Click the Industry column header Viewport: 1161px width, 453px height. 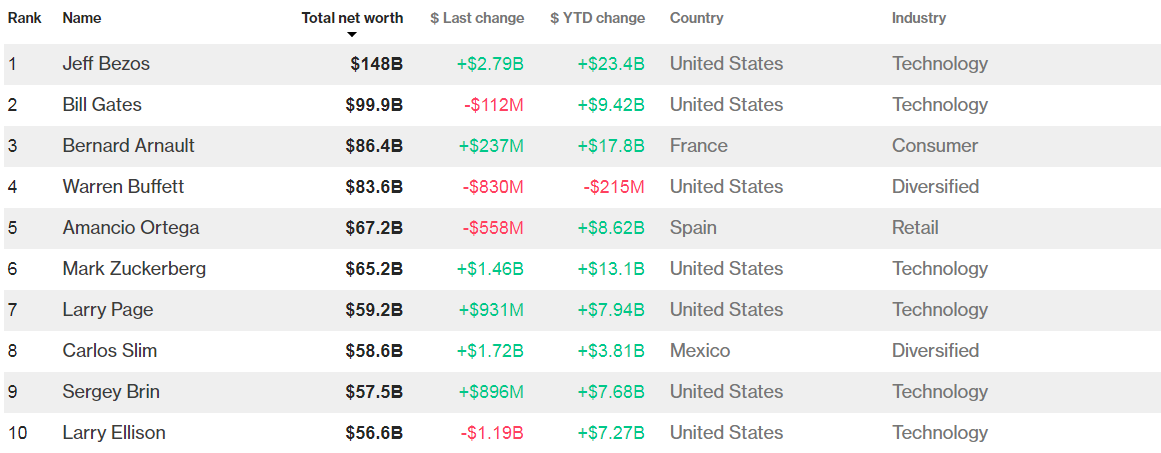918,18
